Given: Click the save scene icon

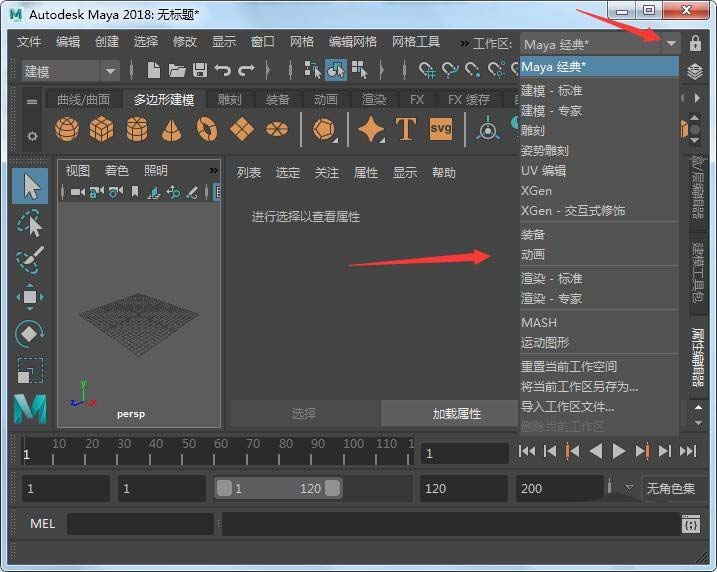Looking at the screenshot, I should (x=200, y=70).
